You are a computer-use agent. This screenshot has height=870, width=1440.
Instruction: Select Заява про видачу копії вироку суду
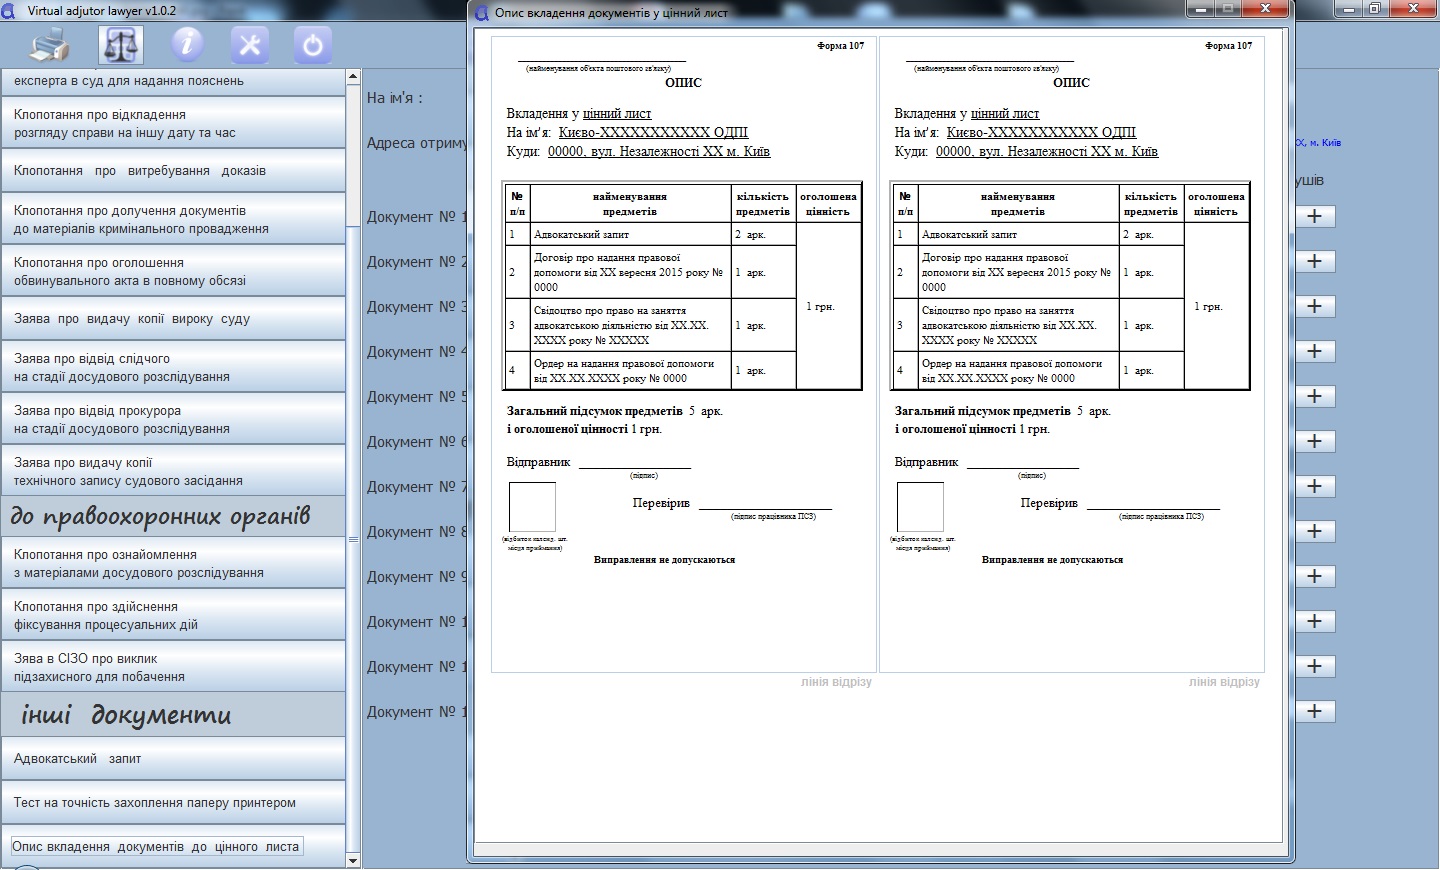click(173, 319)
